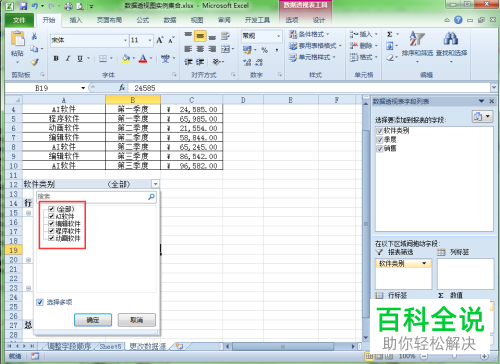
Task: Click the increase decimal icon
Action: [247, 62]
